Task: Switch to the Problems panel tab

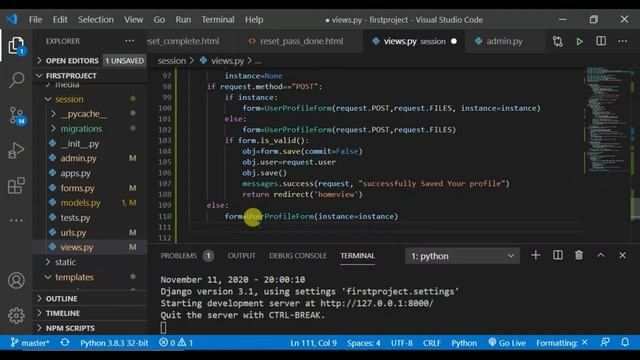Action: [187, 256]
